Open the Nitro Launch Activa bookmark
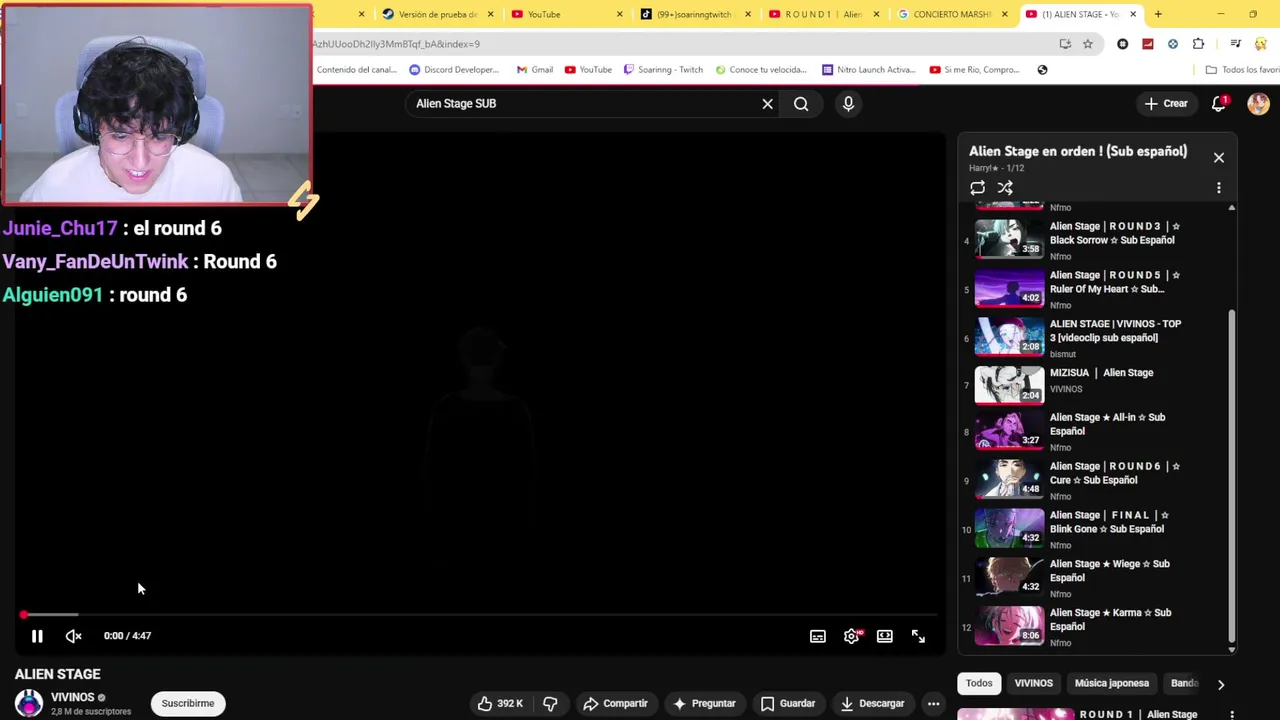Image resolution: width=1280 pixels, height=720 pixels. 869,70
